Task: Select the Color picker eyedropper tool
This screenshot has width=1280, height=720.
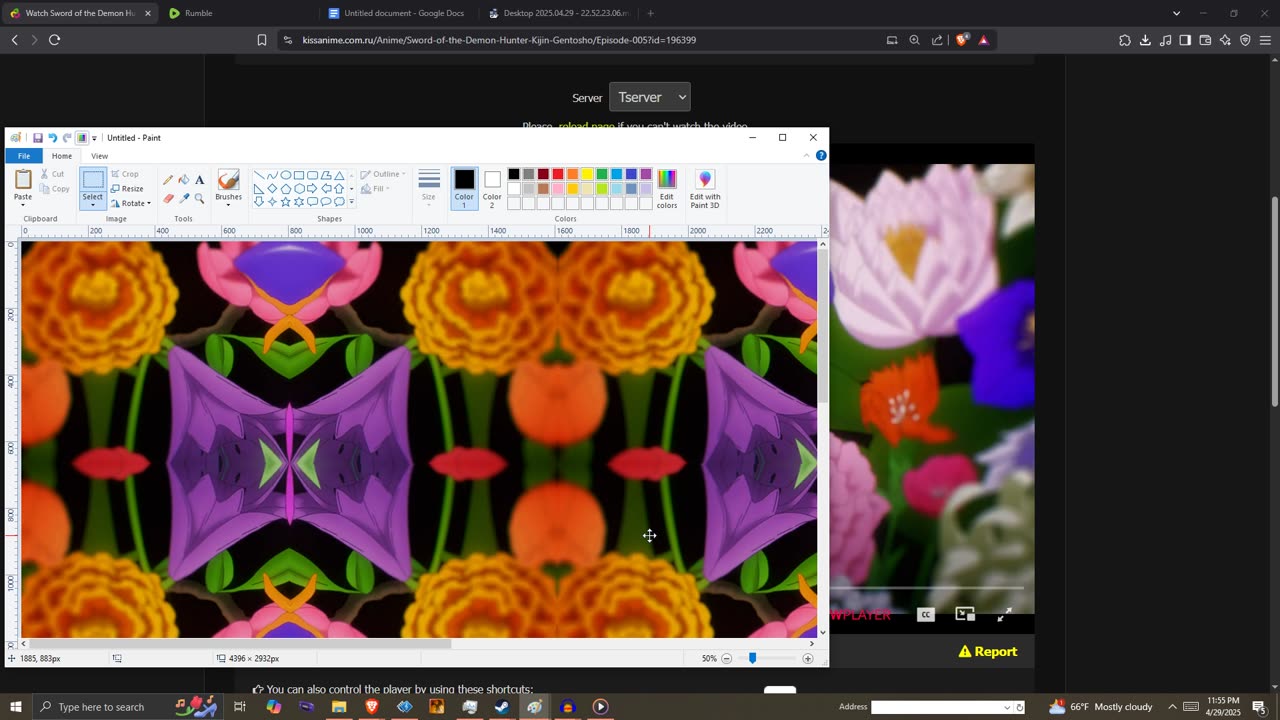Action: pos(184,198)
